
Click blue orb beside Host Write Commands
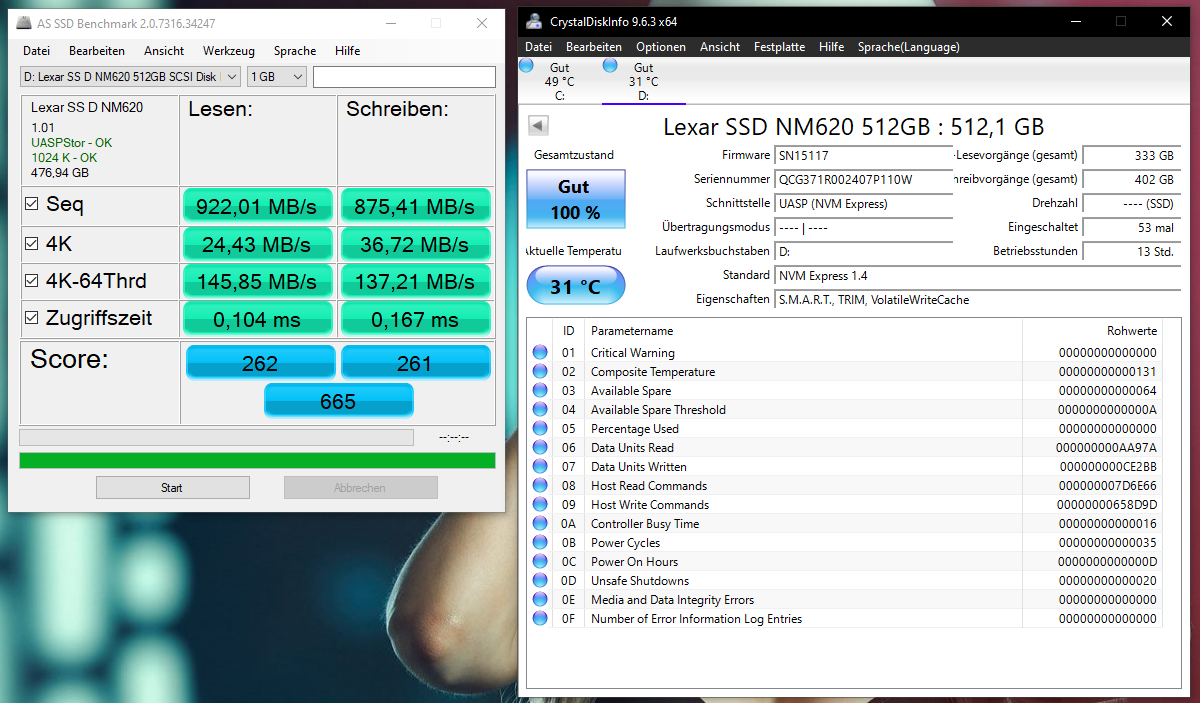tap(540, 504)
